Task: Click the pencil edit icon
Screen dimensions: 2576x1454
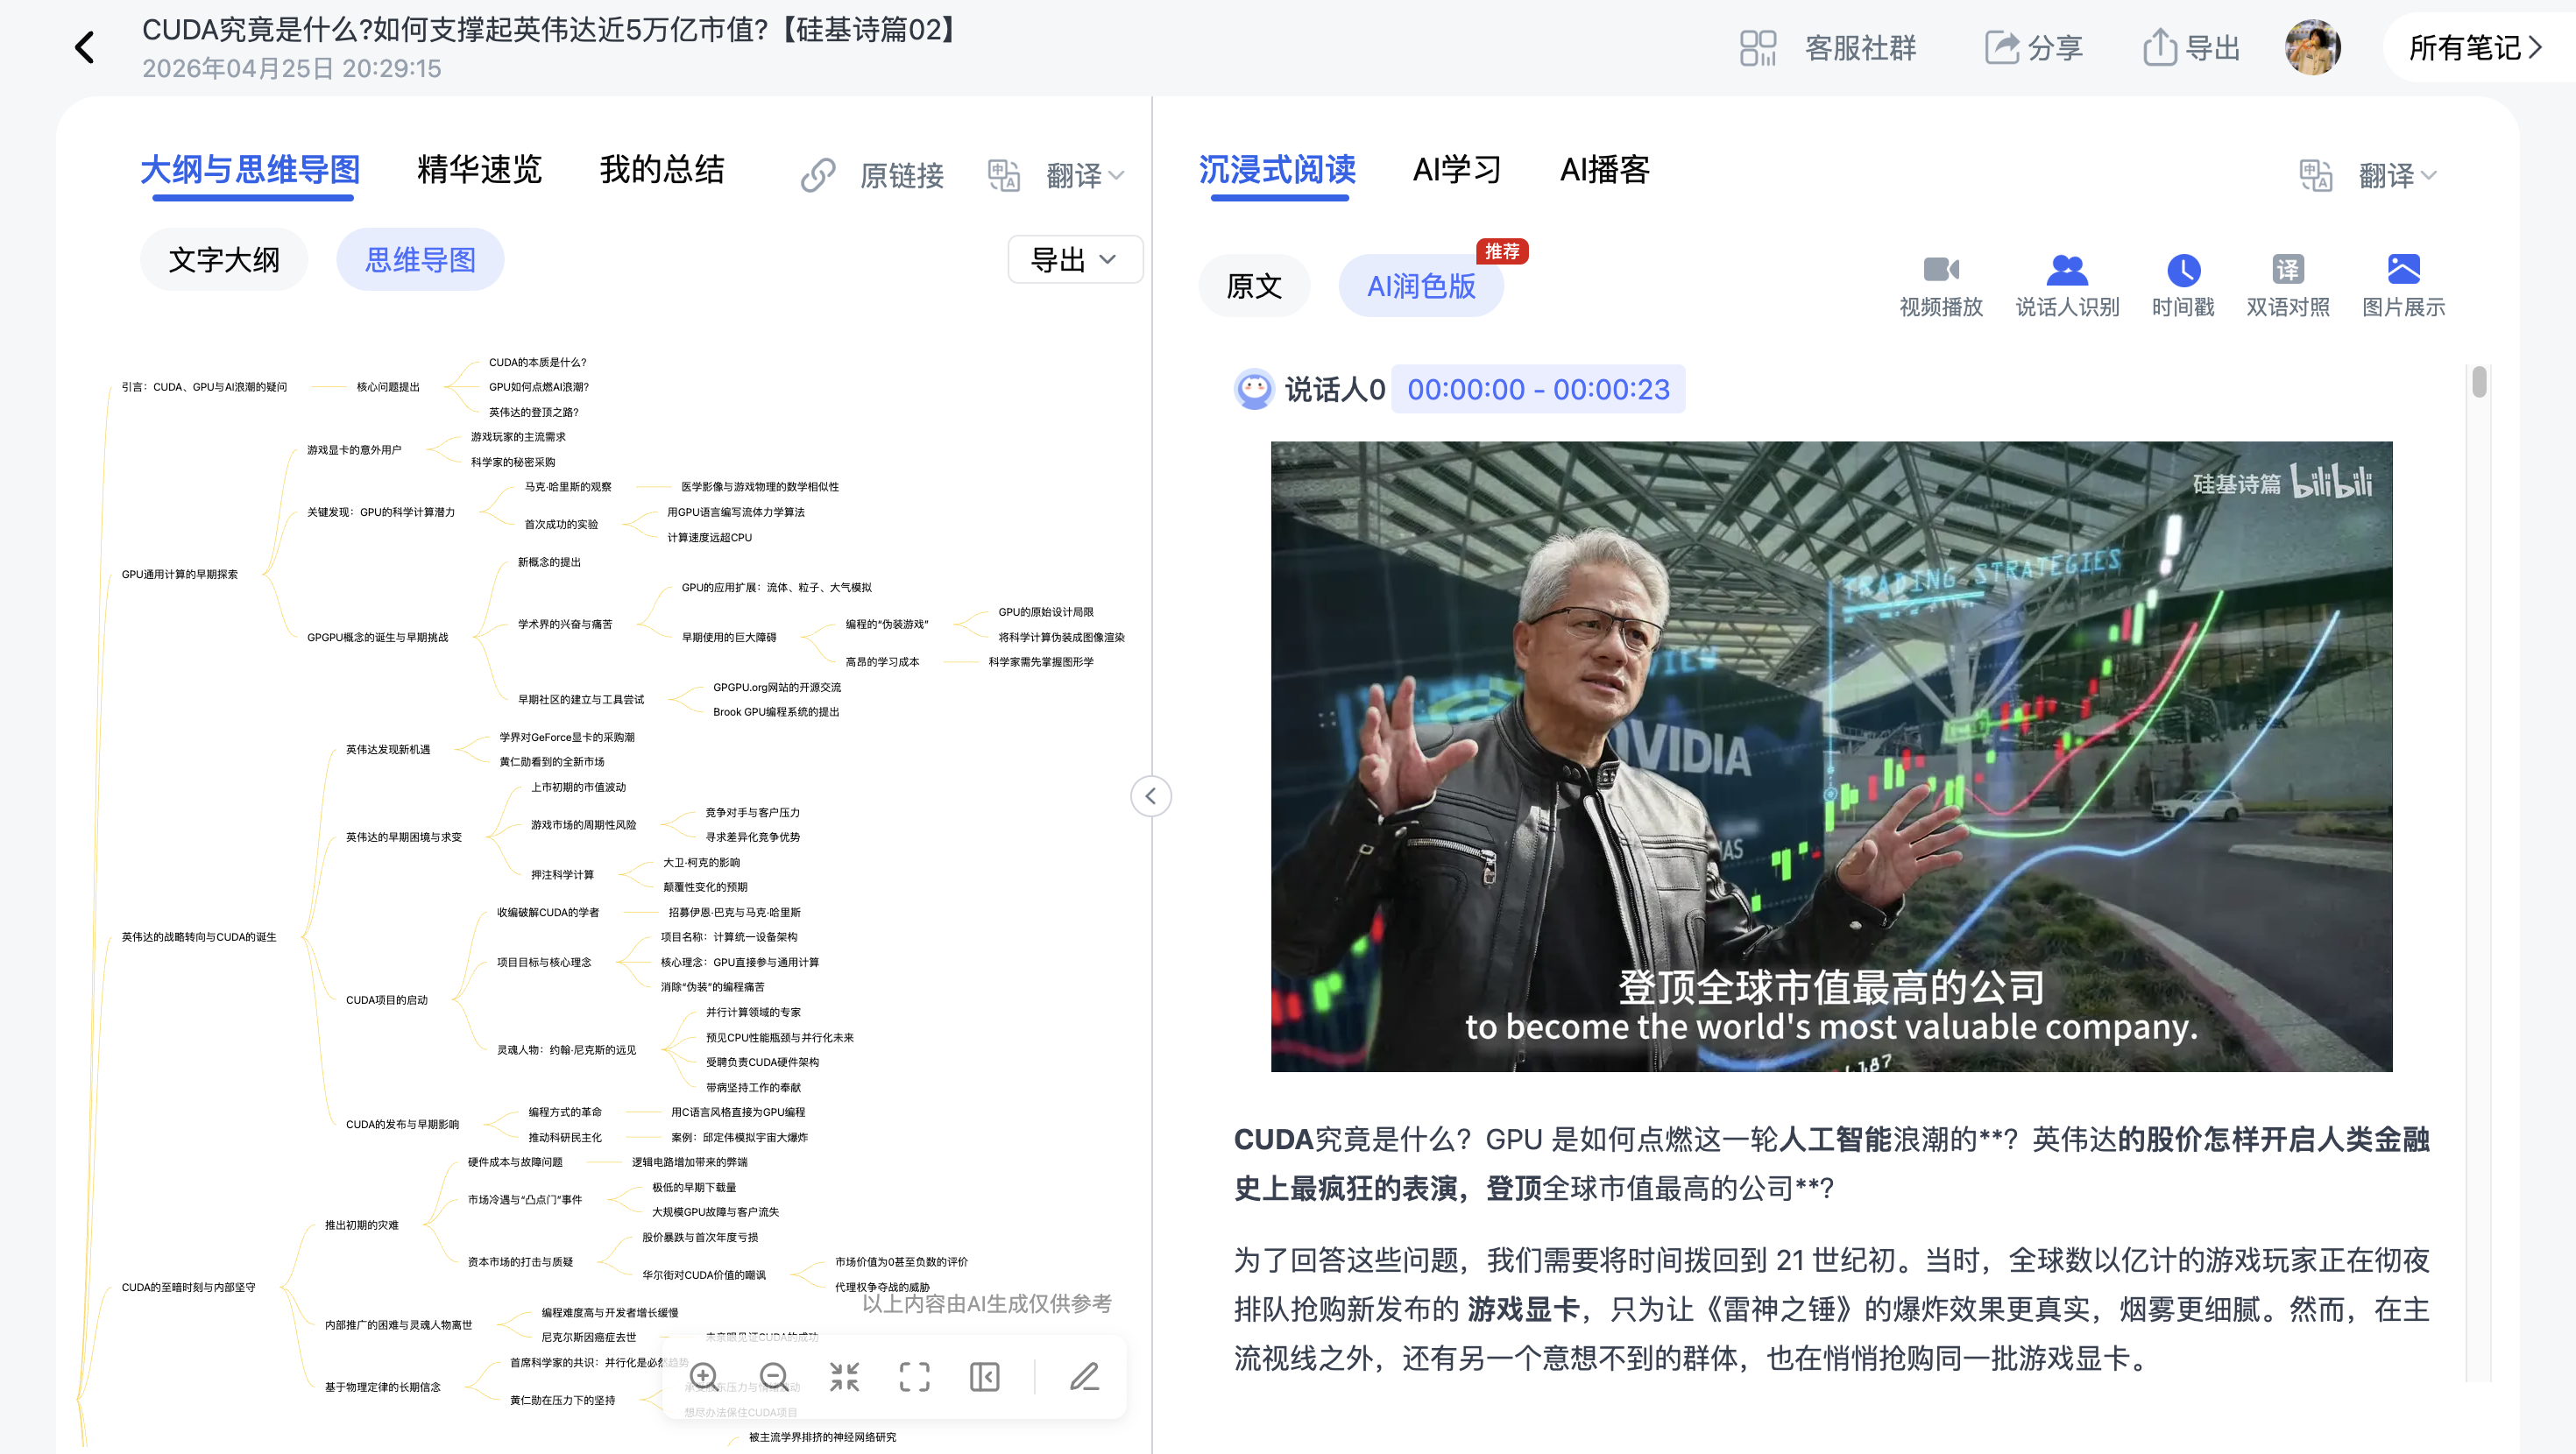Action: [1085, 1377]
